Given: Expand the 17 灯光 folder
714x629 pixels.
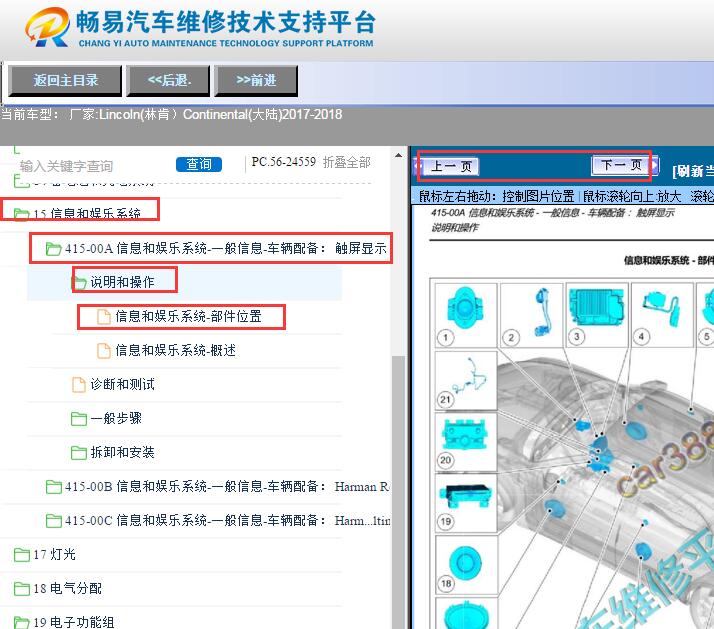Looking at the screenshot, I should pyautogui.click(x=45, y=554).
